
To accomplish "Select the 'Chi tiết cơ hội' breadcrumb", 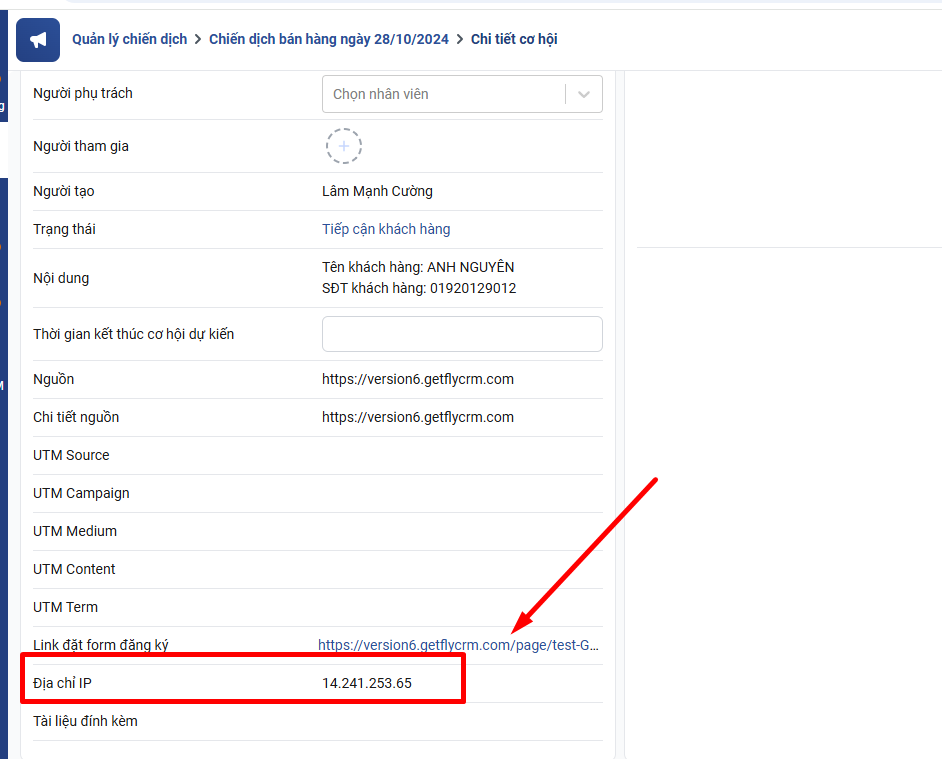I will (514, 39).
